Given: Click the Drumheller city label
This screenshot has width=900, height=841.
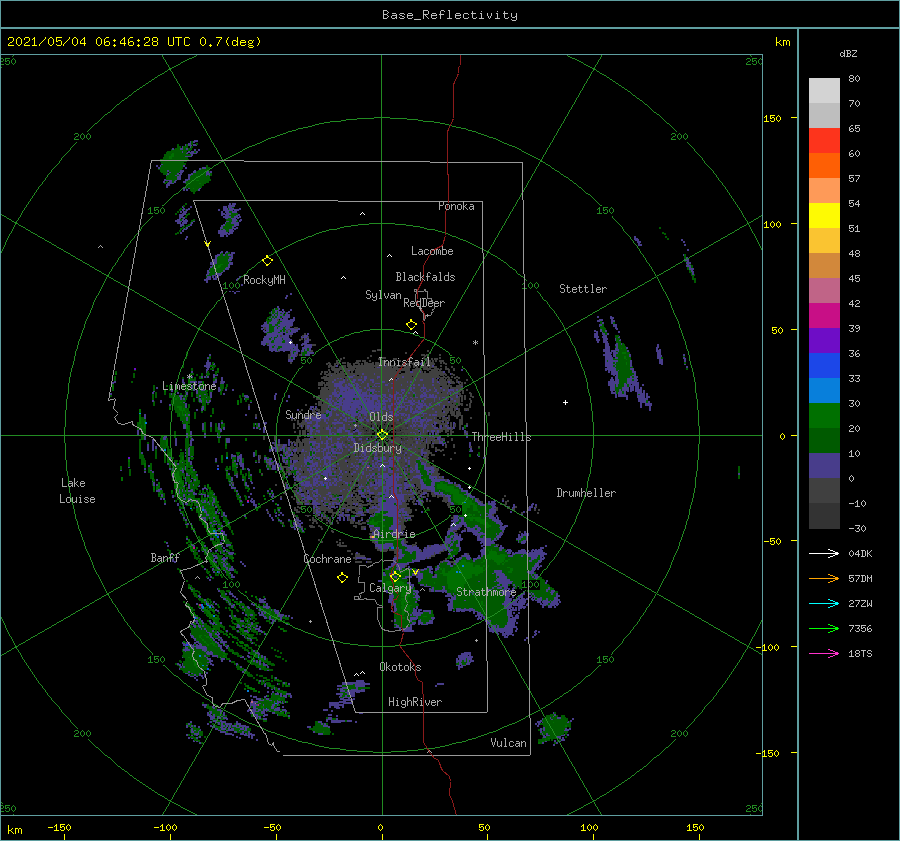Looking at the screenshot, I should pyautogui.click(x=586, y=493).
